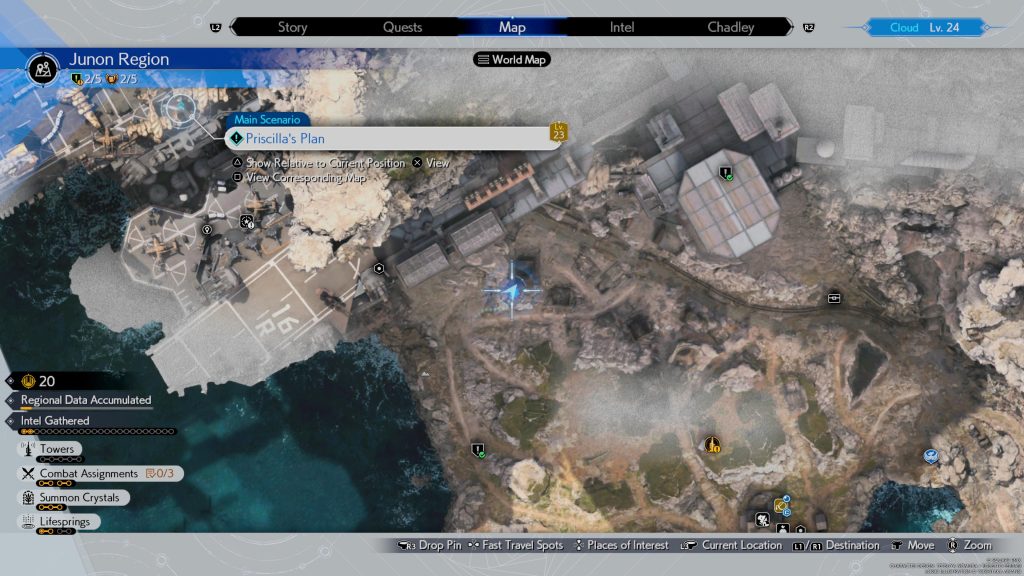Switch to the Story tab
This screenshot has width=1024, height=576.
pyautogui.click(x=292, y=27)
